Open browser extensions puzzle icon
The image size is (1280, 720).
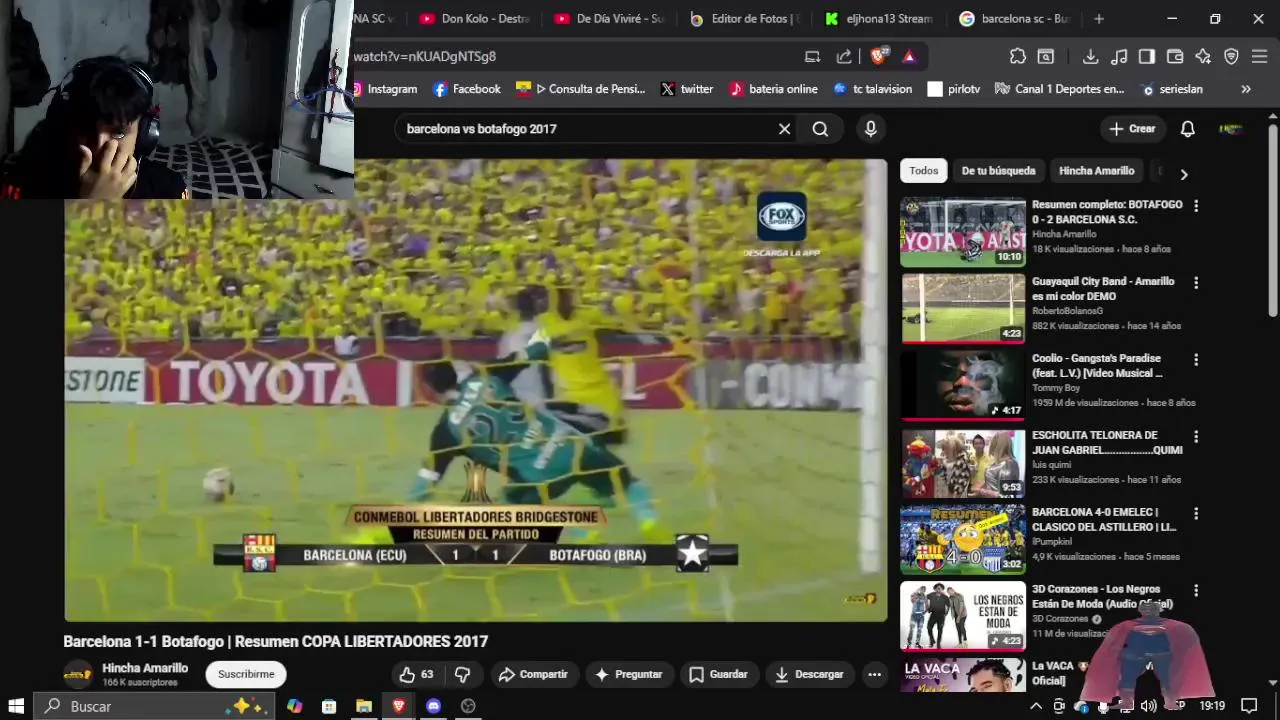[1018, 56]
